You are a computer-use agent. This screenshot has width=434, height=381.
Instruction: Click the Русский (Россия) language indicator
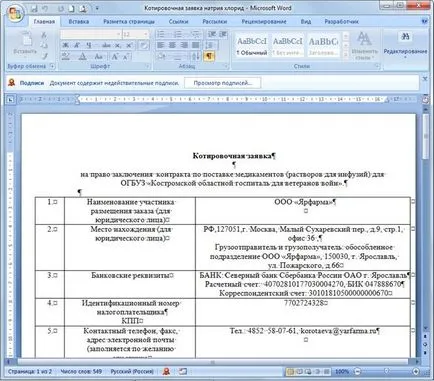point(132,371)
